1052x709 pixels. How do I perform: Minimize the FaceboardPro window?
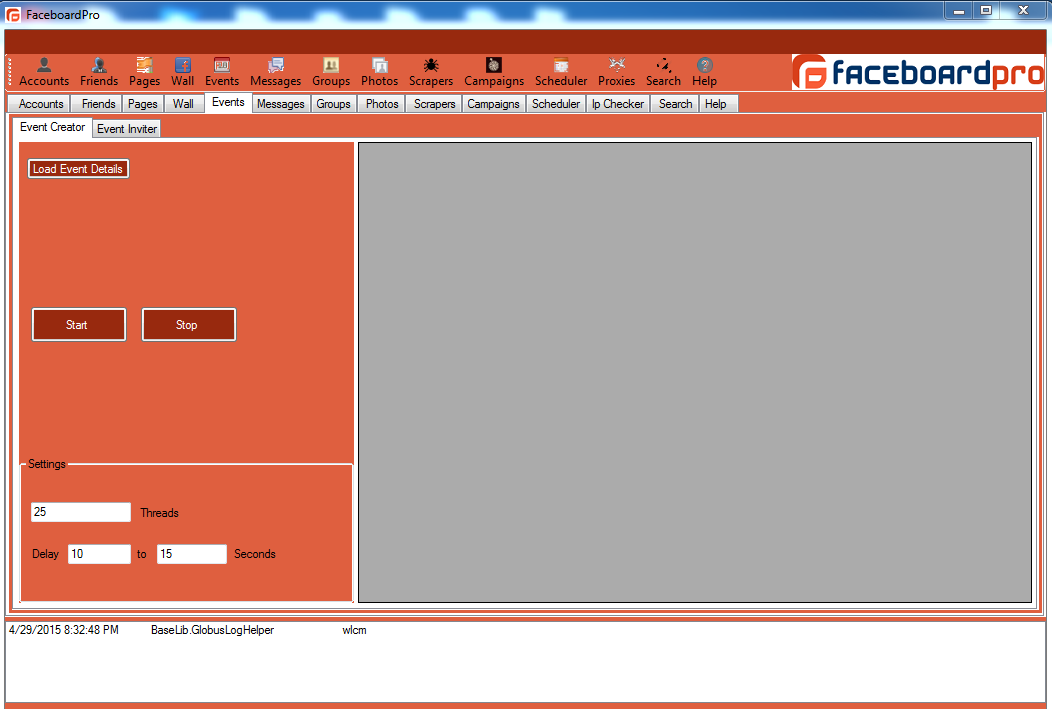pos(959,11)
